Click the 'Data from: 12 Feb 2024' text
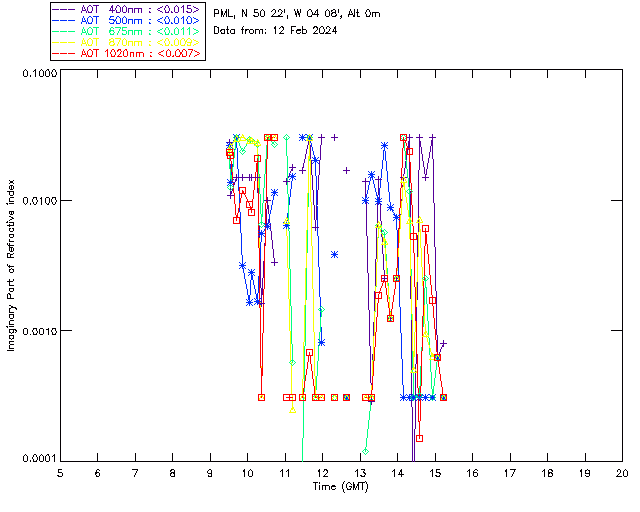 pyautogui.click(x=275, y=31)
